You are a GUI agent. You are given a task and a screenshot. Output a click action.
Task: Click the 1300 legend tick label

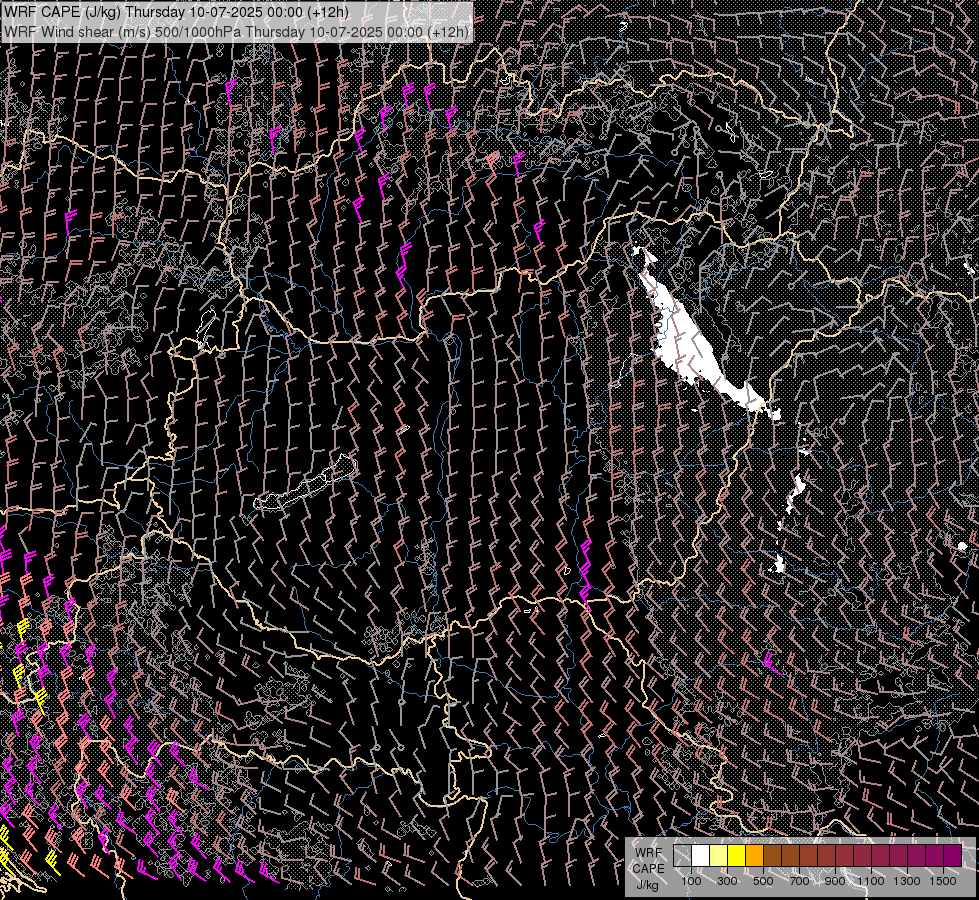click(907, 881)
